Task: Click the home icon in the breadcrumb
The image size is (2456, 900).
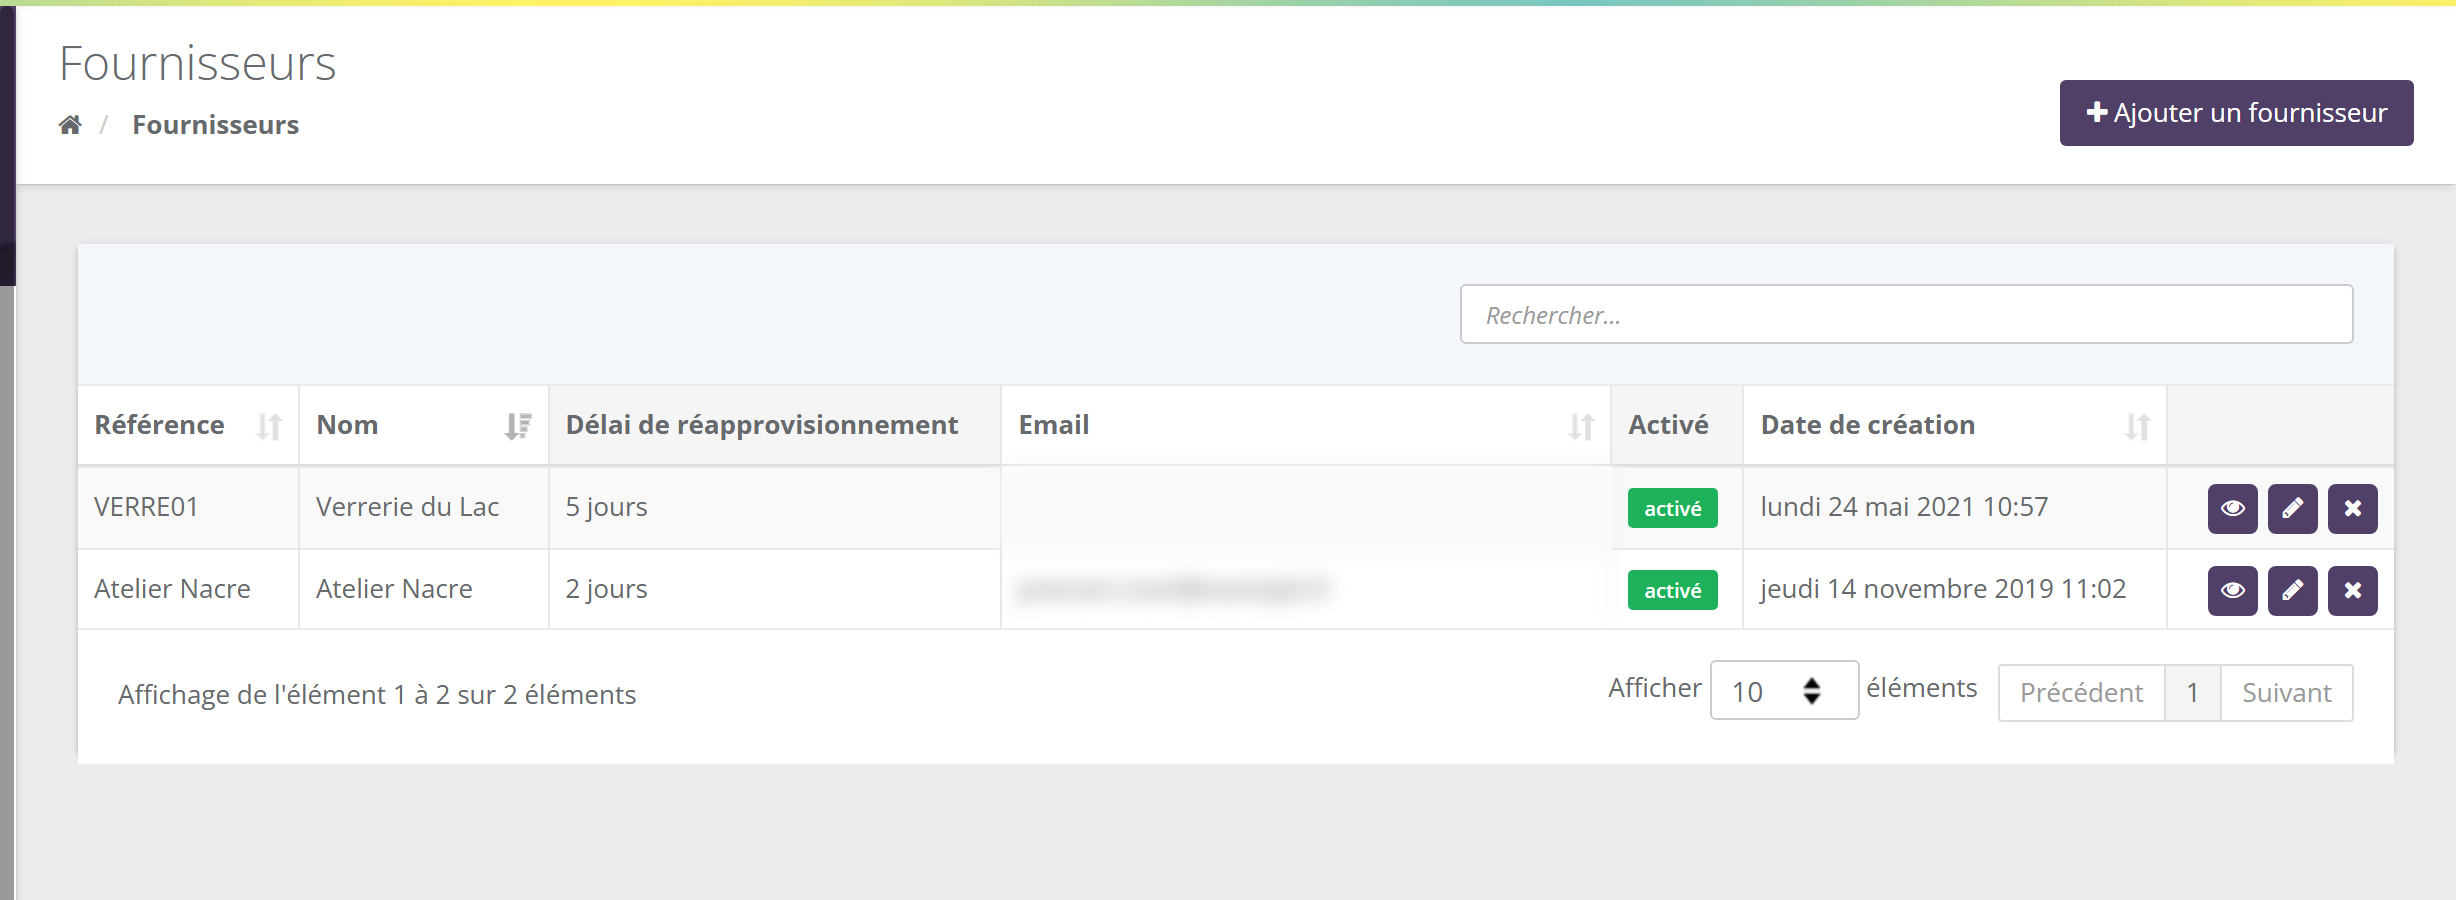Action: pos(70,125)
